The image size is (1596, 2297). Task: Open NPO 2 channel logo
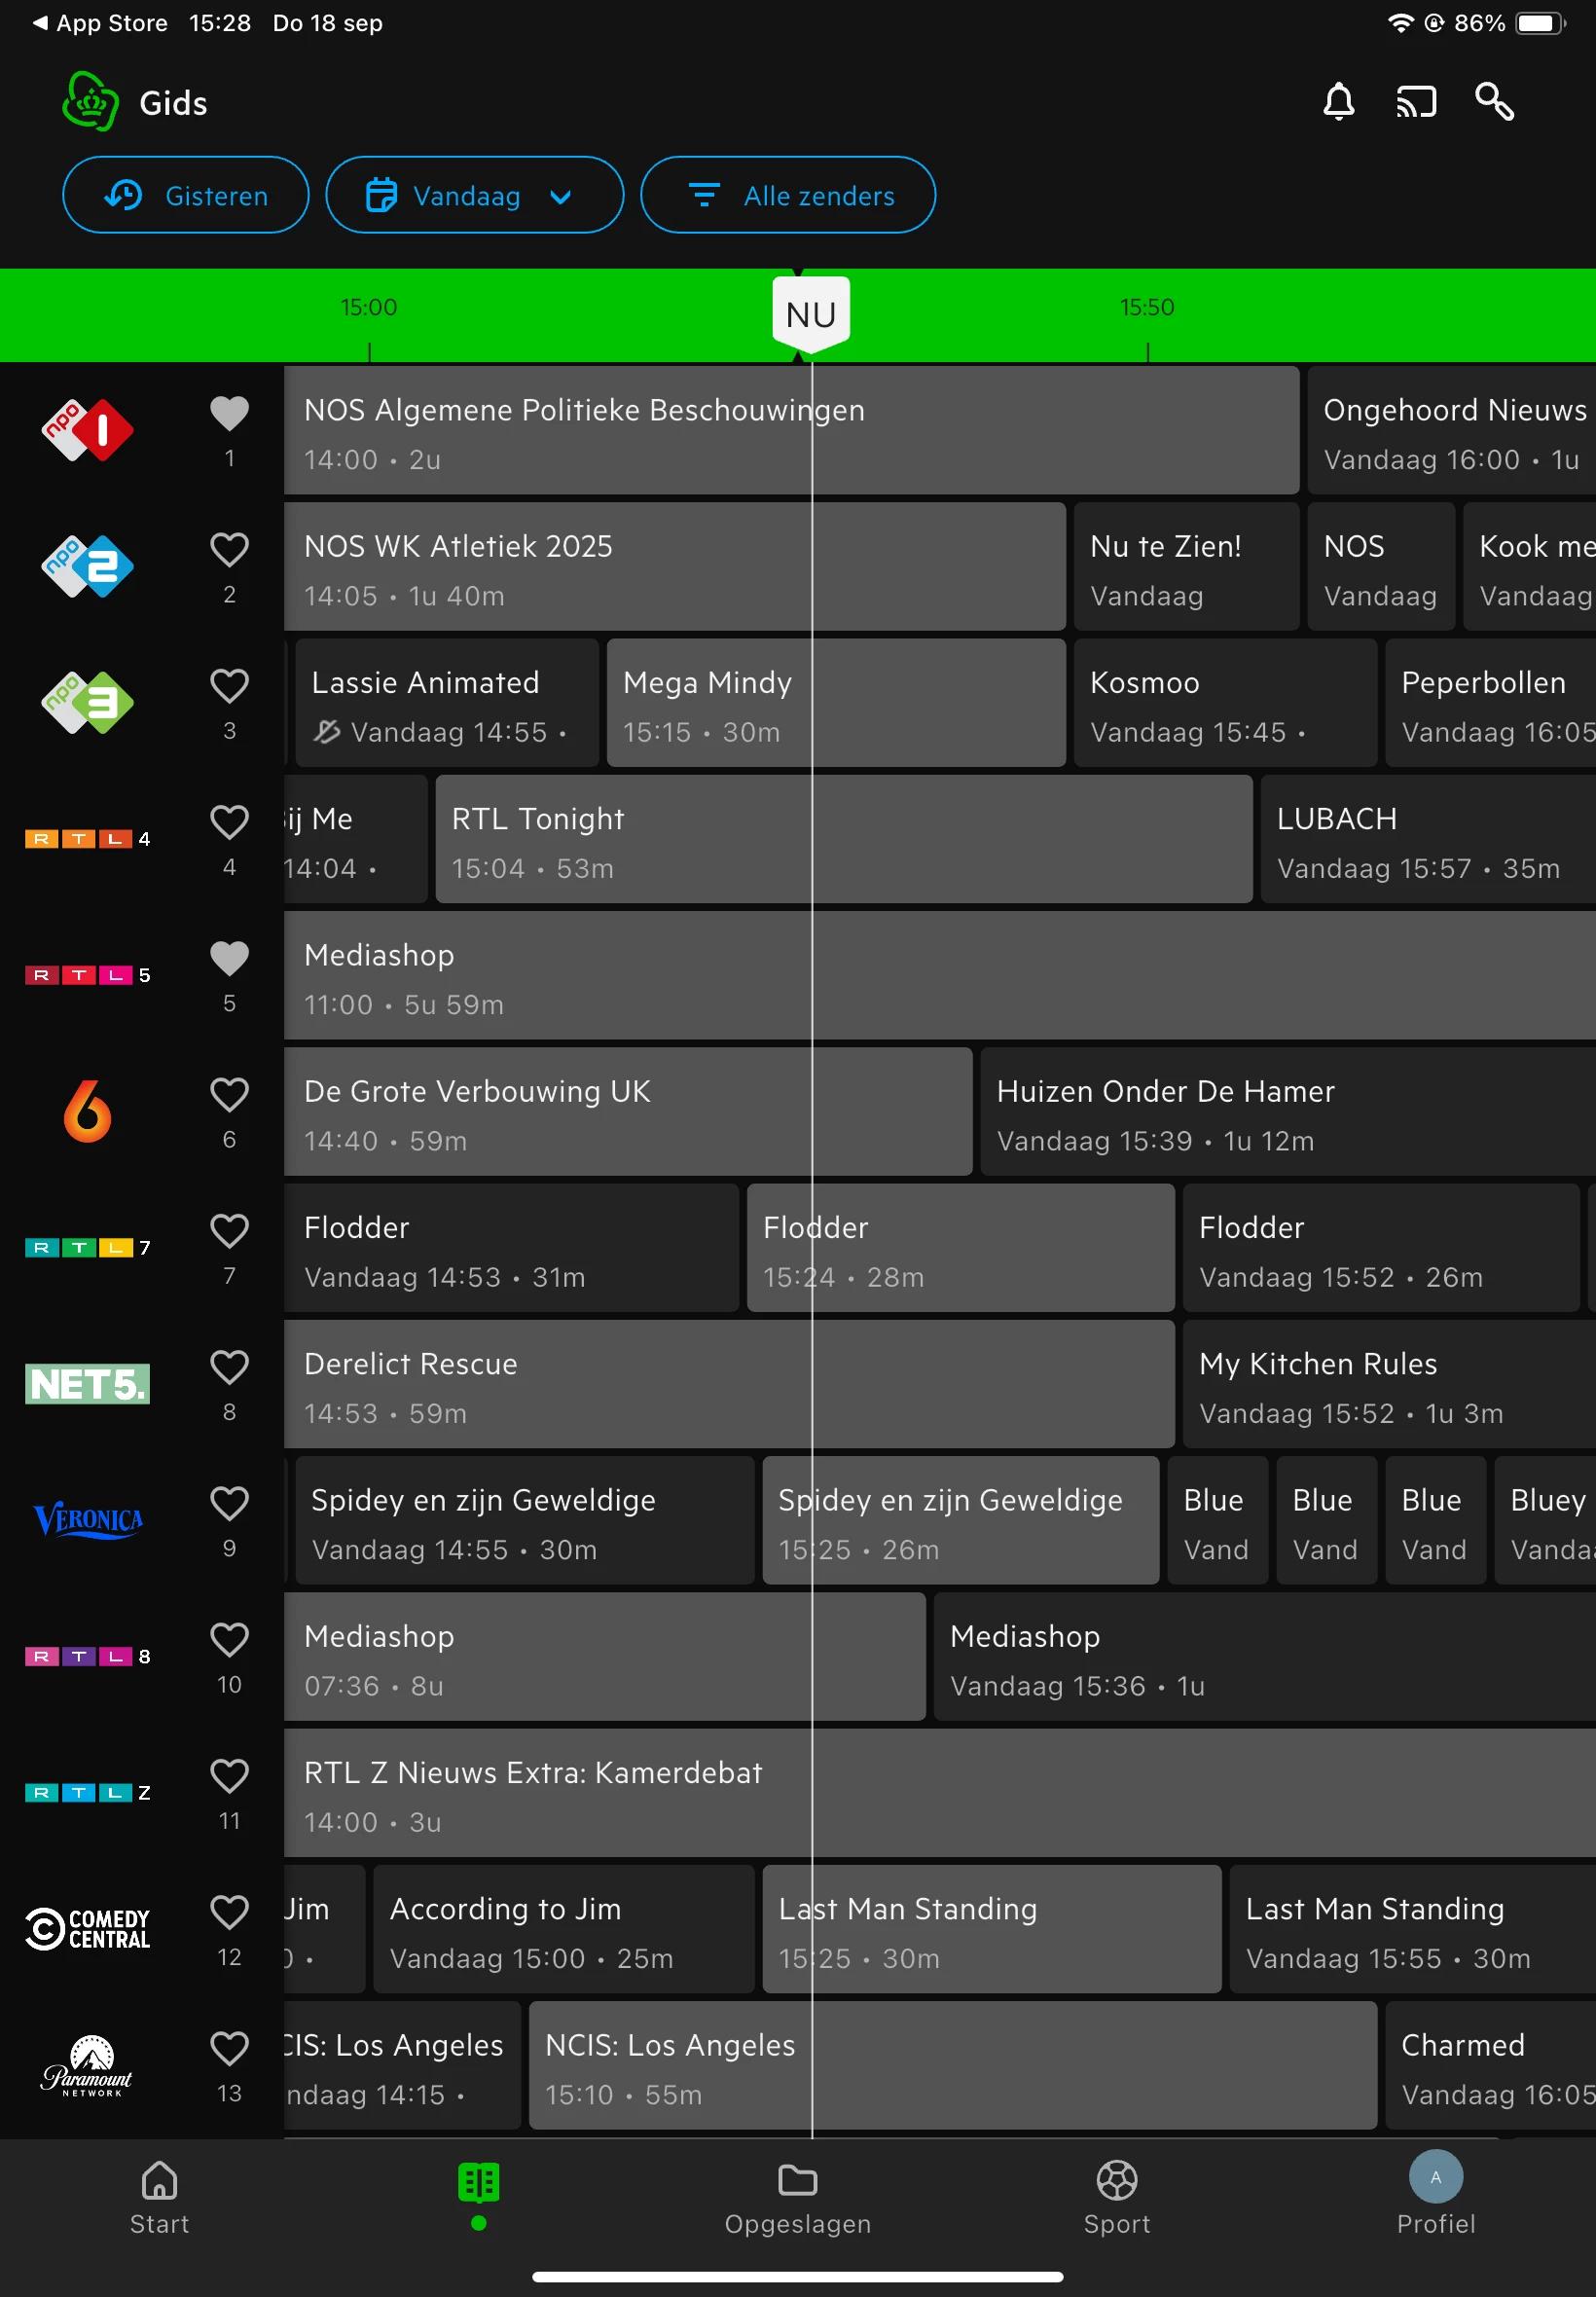(88, 567)
